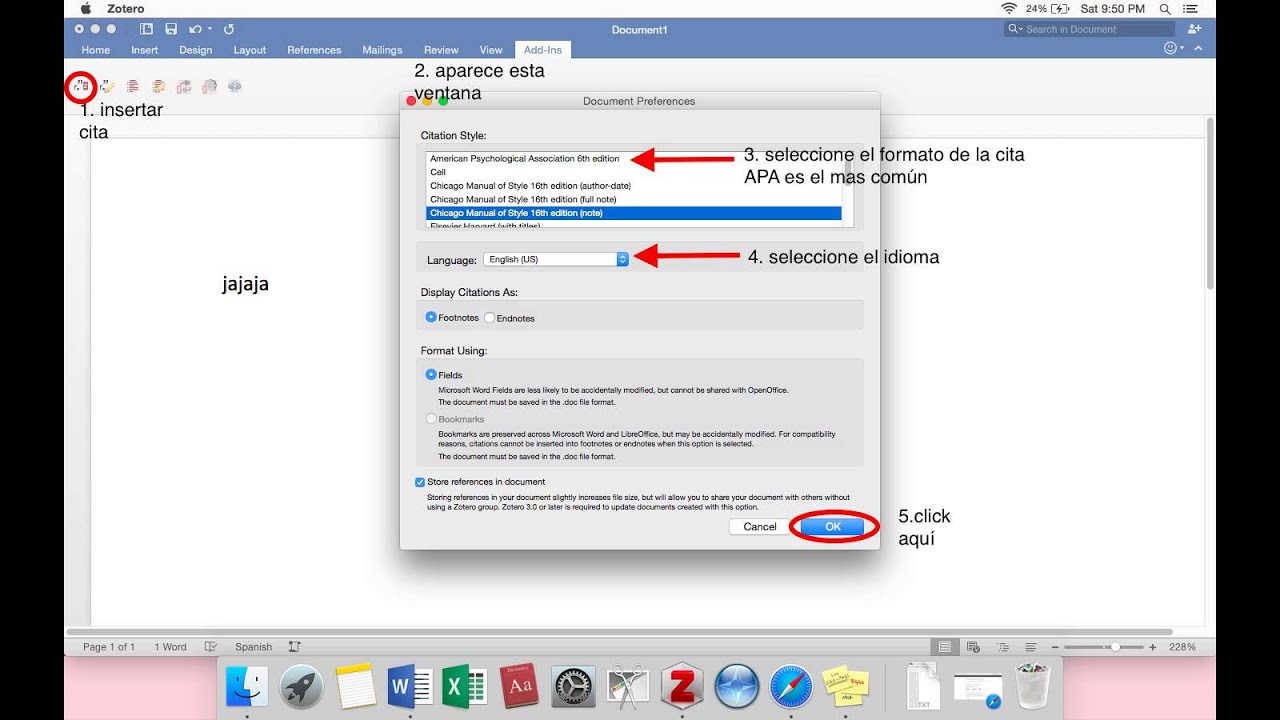Click the Zotero menu bar item
Screen dimensions: 1280x720
point(126,9)
